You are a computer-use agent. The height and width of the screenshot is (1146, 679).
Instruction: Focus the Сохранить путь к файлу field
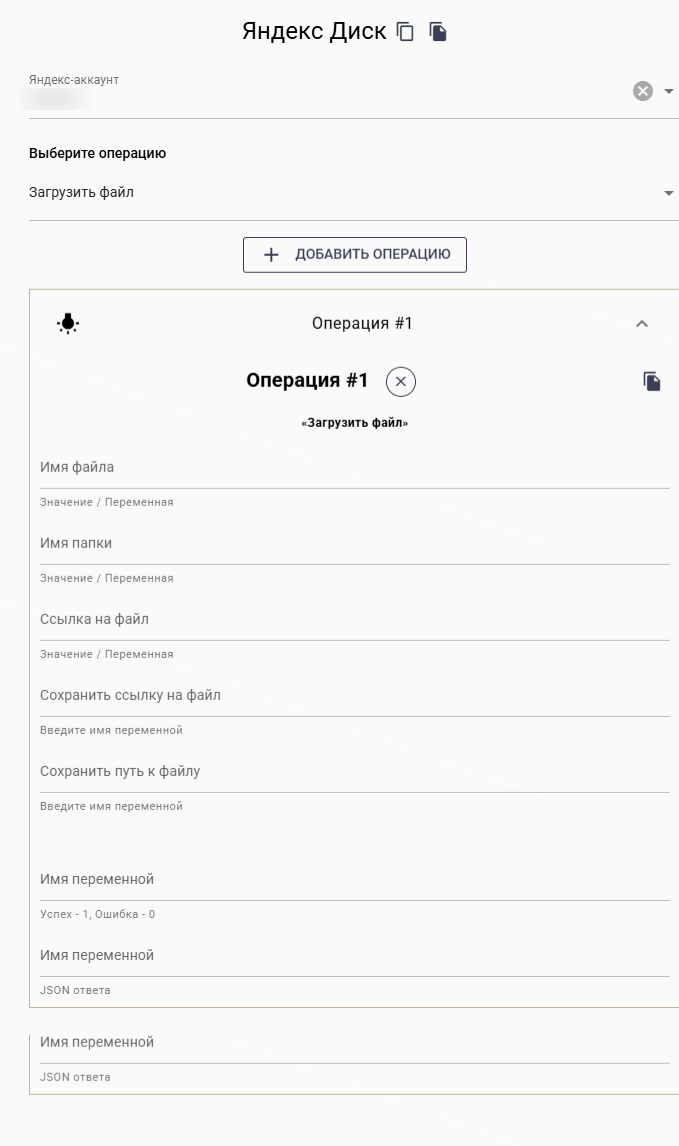click(354, 772)
